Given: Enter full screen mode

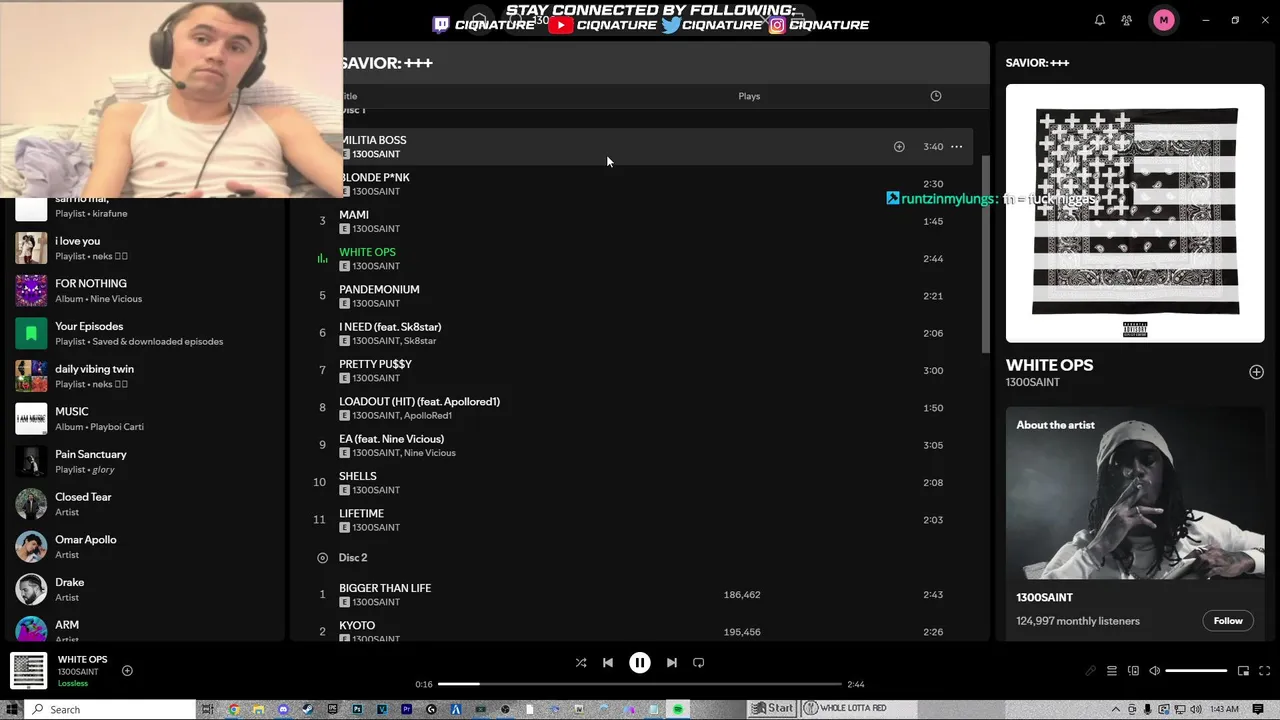Looking at the screenshot, I should pyautogui.click(x=1265, y=671).
